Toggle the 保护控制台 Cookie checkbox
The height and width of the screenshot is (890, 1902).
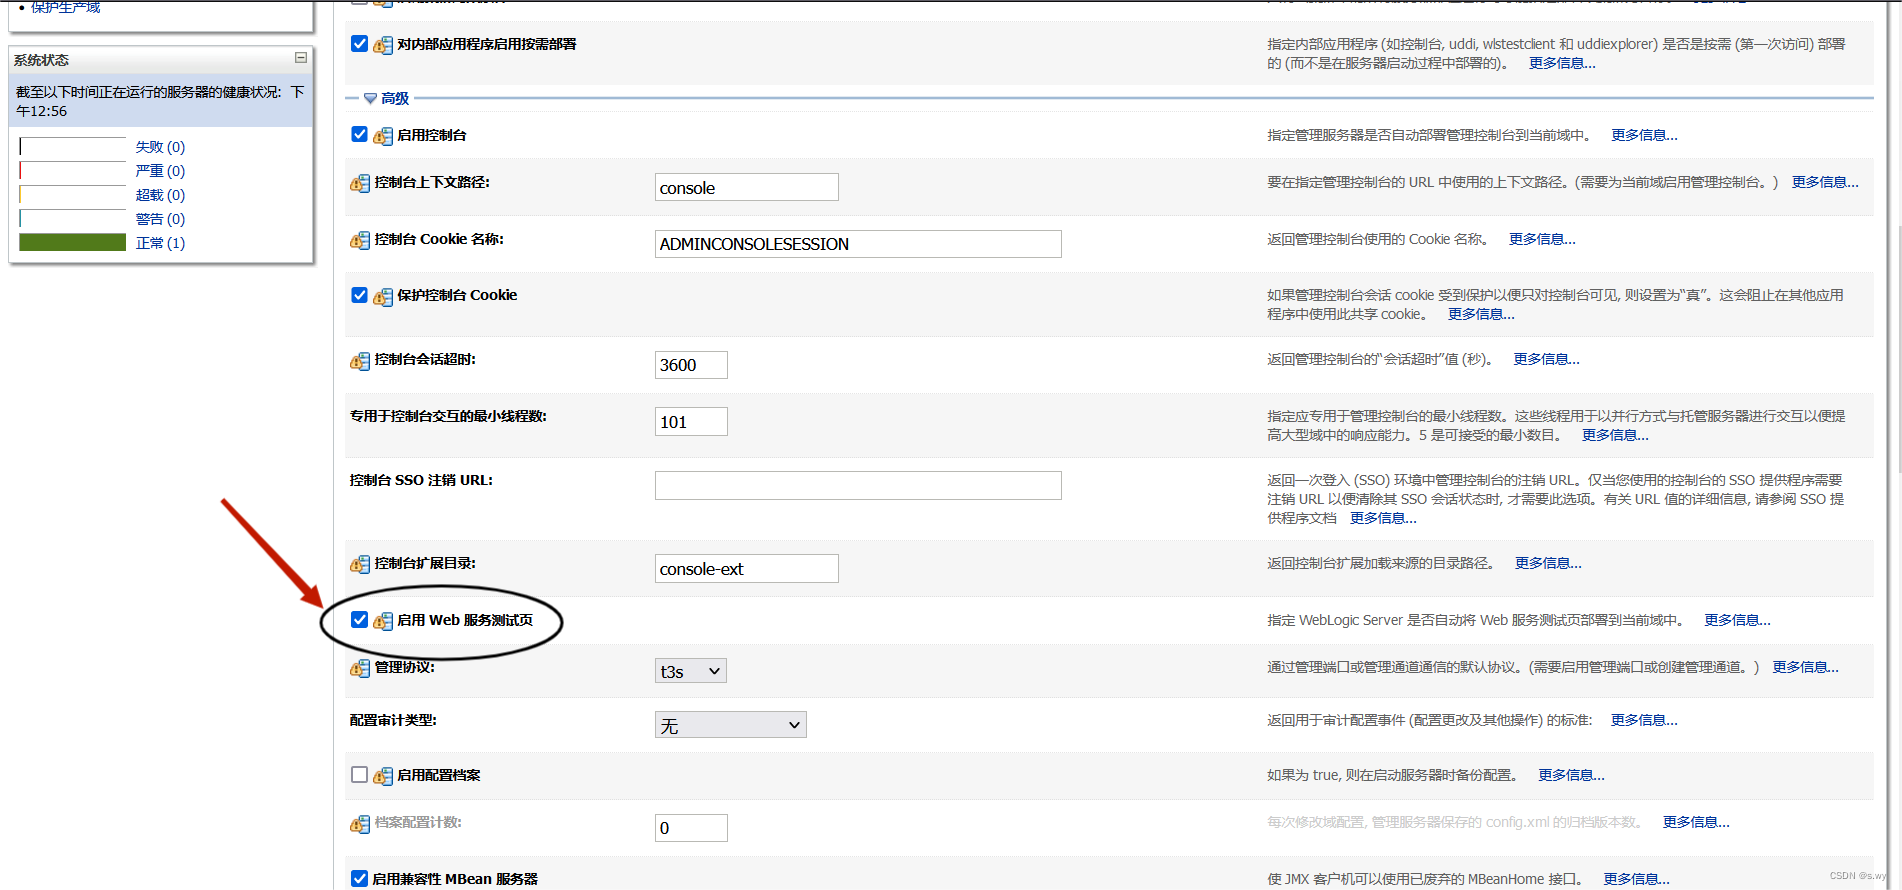(x=360, y=295)
